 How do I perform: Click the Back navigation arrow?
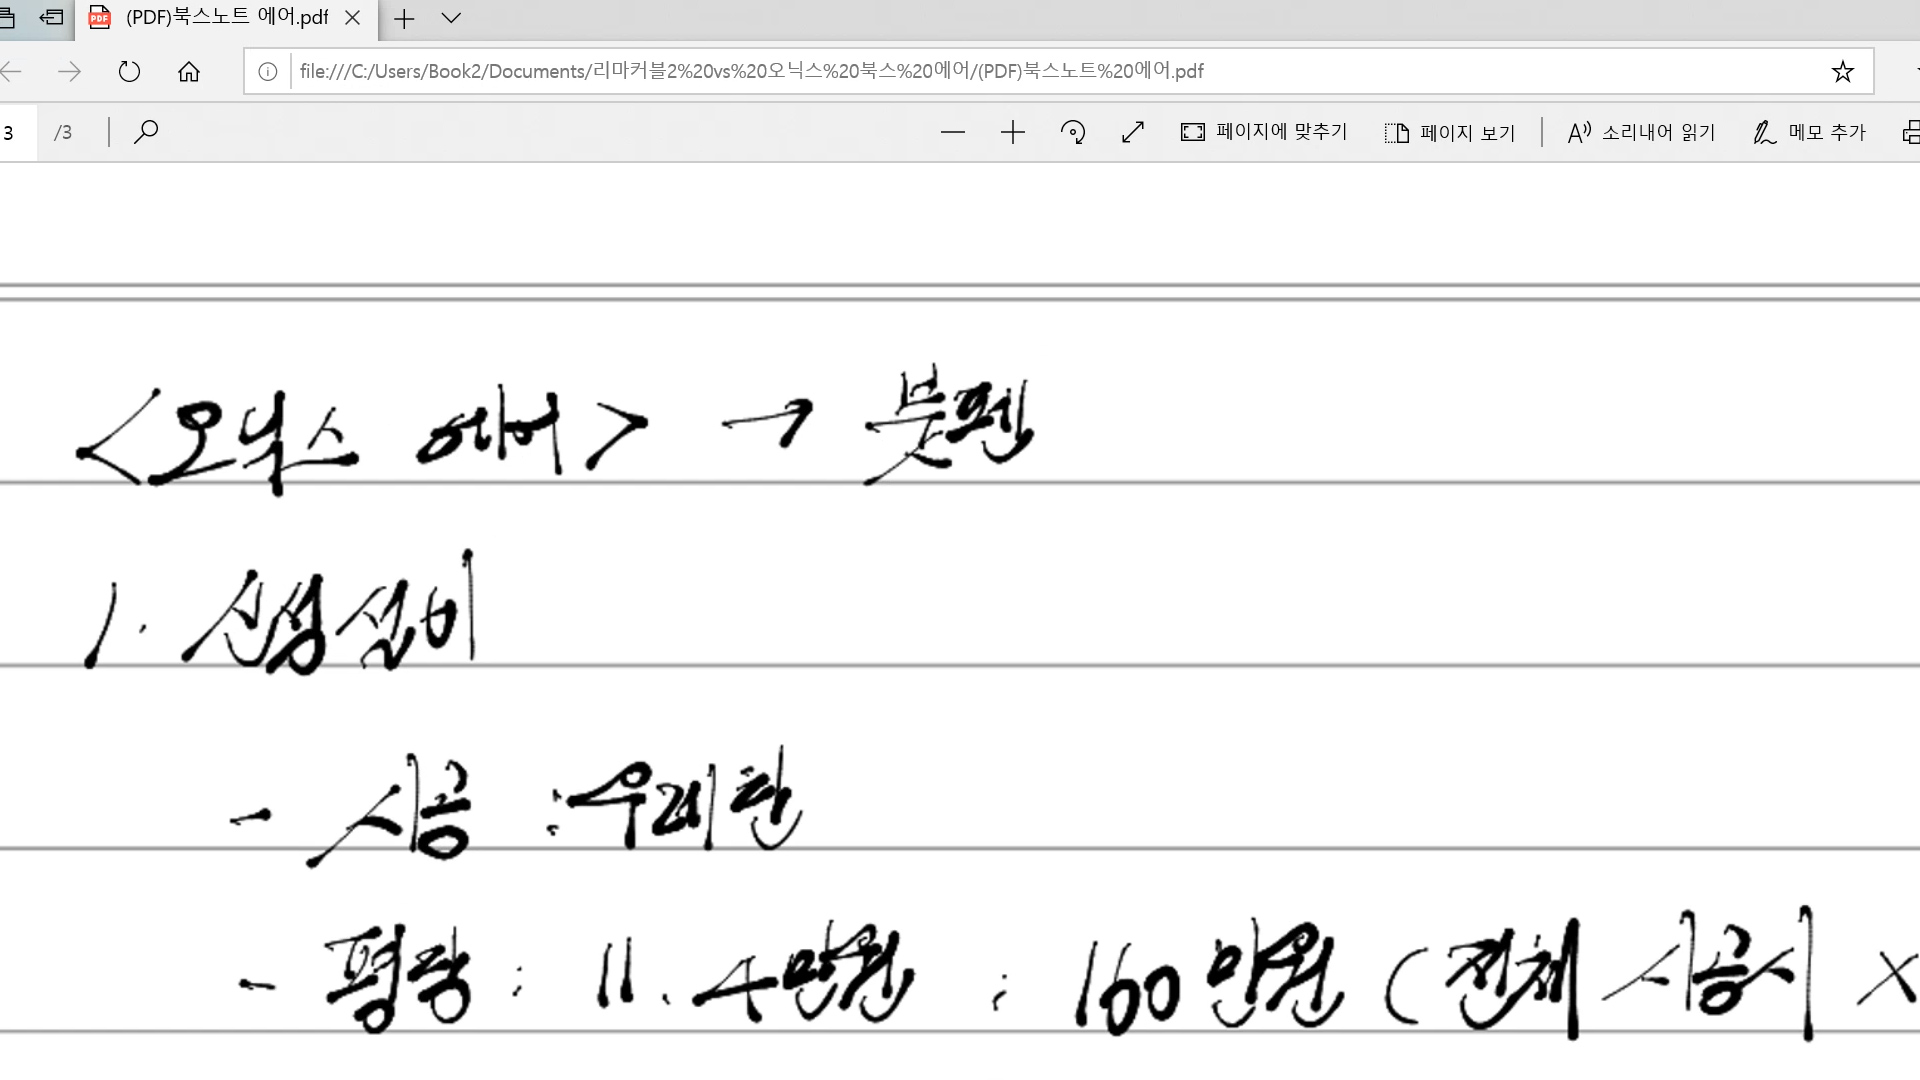[12, 72]
